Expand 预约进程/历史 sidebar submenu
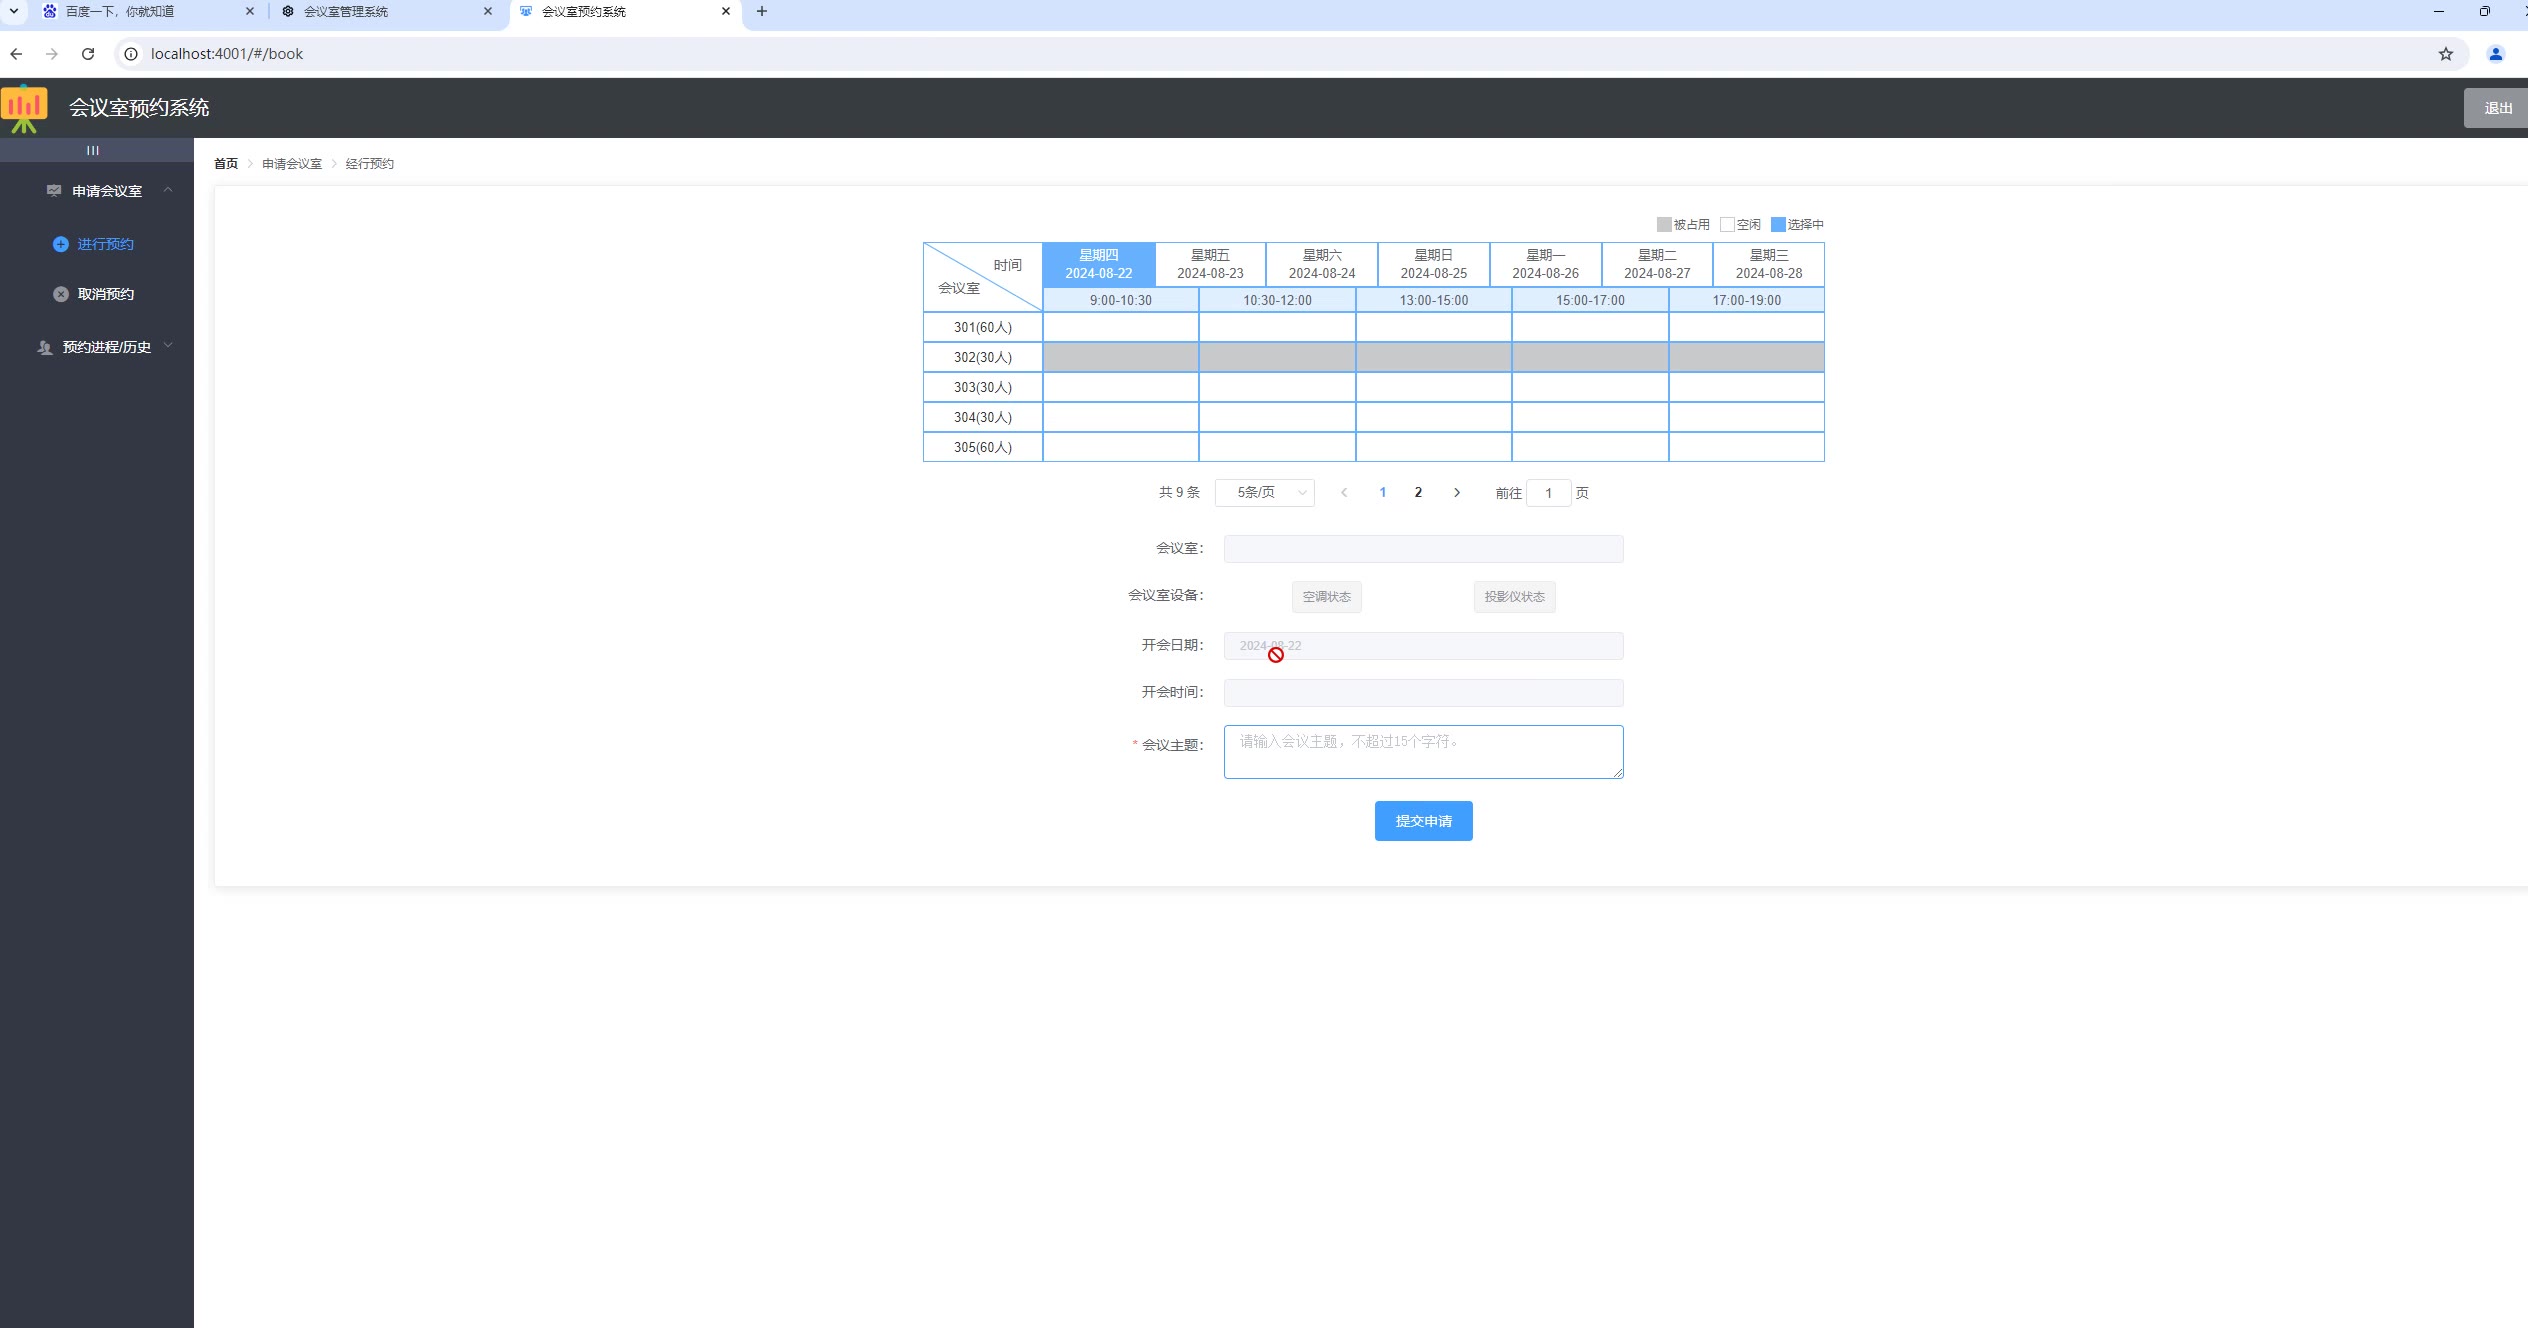2528x1328 pixels. [x=105, y=347]
